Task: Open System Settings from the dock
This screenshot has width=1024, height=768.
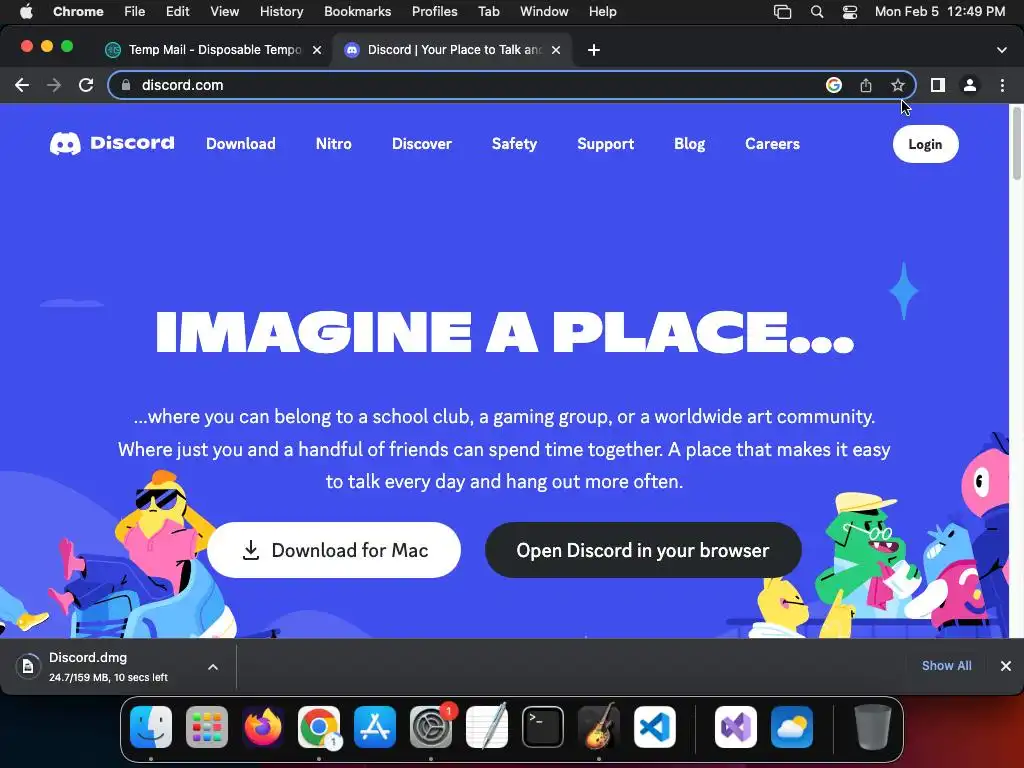Action: [431, 727]
